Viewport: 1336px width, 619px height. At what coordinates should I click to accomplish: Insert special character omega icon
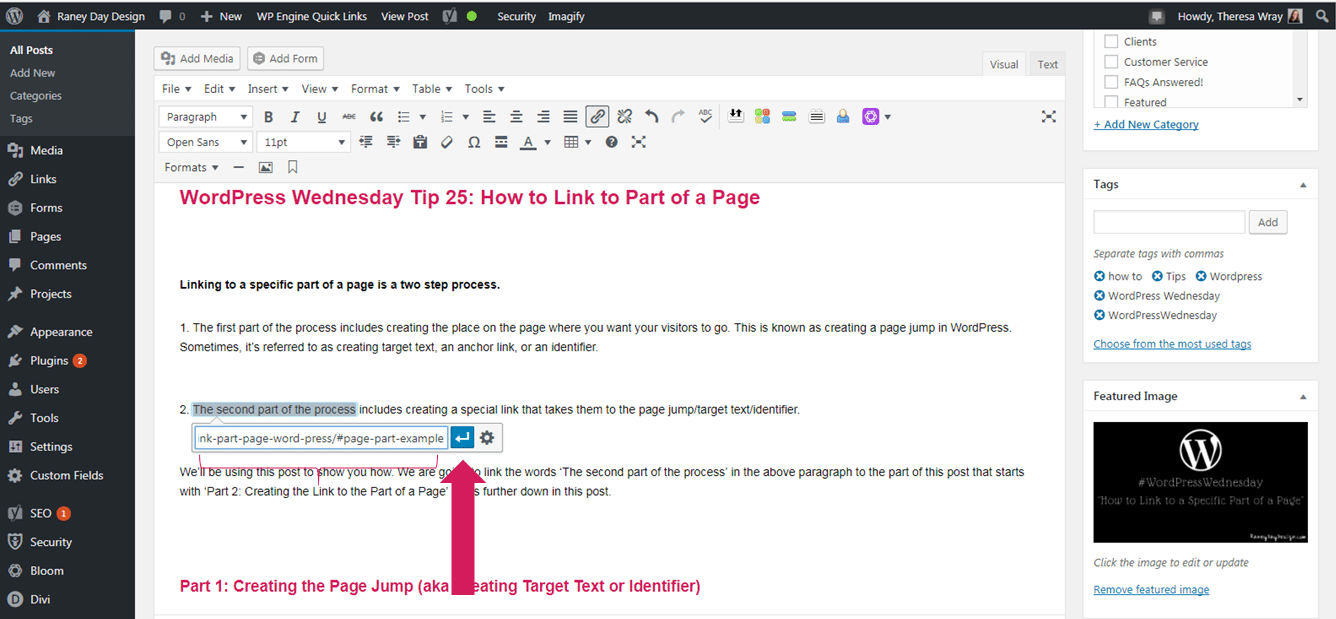coord(474,142)
